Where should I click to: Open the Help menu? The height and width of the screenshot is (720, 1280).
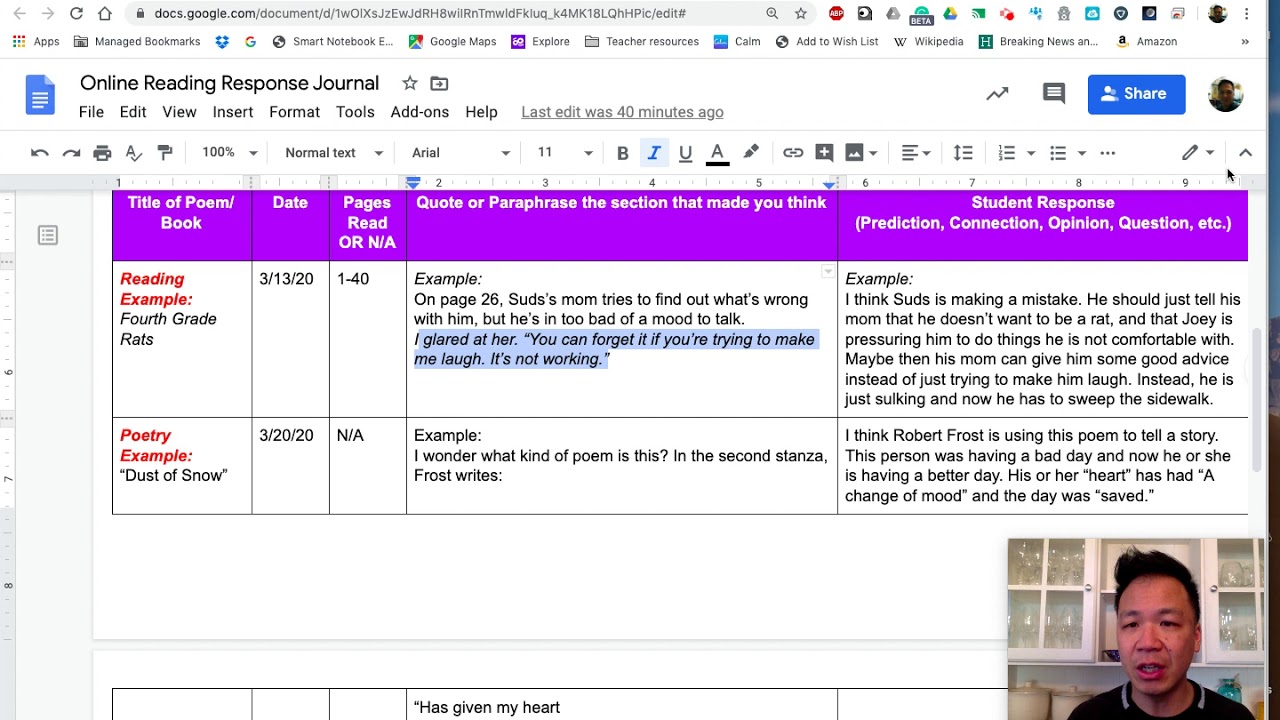pyautogui.click(x=481, y=112)
